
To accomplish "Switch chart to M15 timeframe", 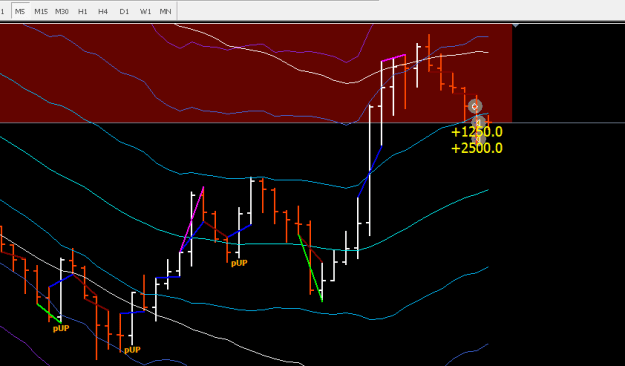I will [x=41, y=12].
